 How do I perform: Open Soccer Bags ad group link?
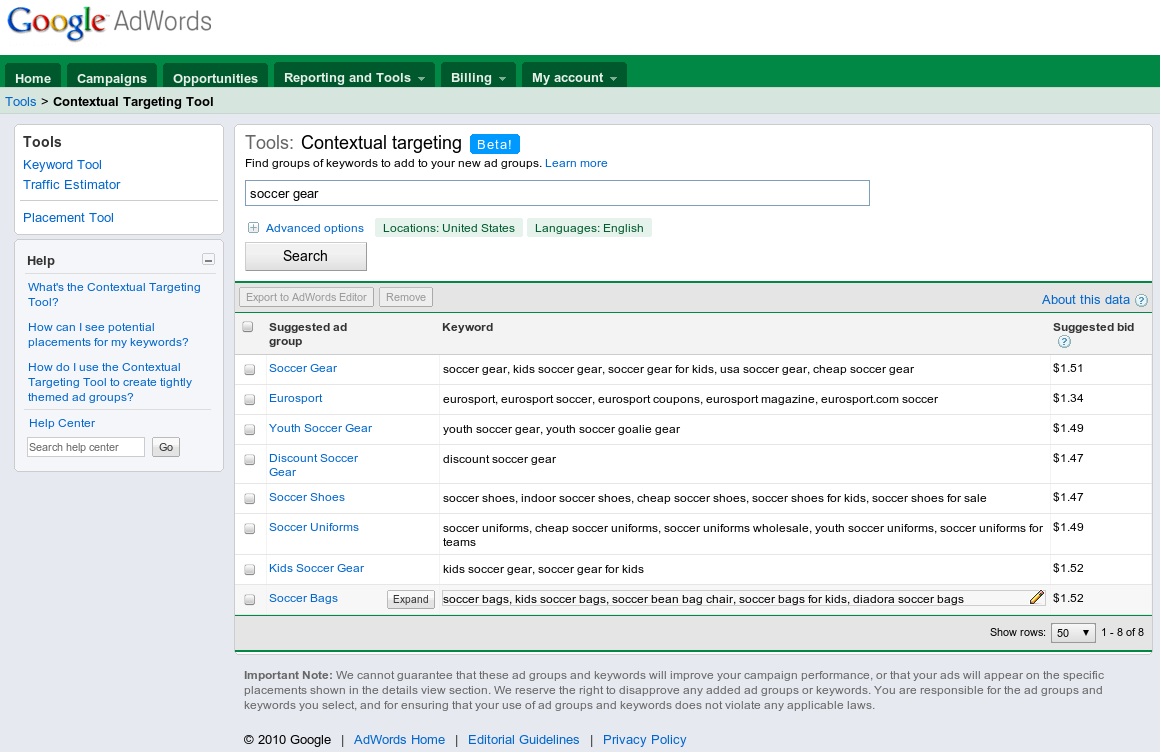pos(303,598)
